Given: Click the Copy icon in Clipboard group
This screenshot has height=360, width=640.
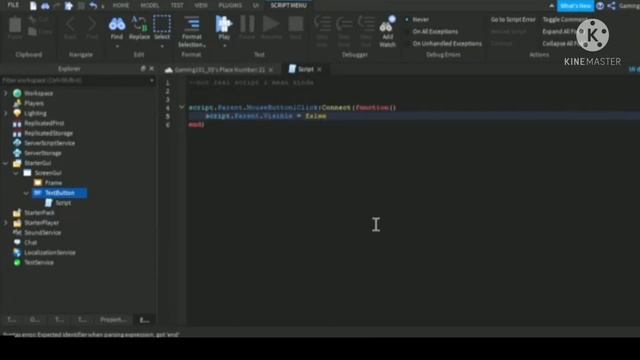Looking at the screenshot, I should pyautogui.click(x=32, y=31).
